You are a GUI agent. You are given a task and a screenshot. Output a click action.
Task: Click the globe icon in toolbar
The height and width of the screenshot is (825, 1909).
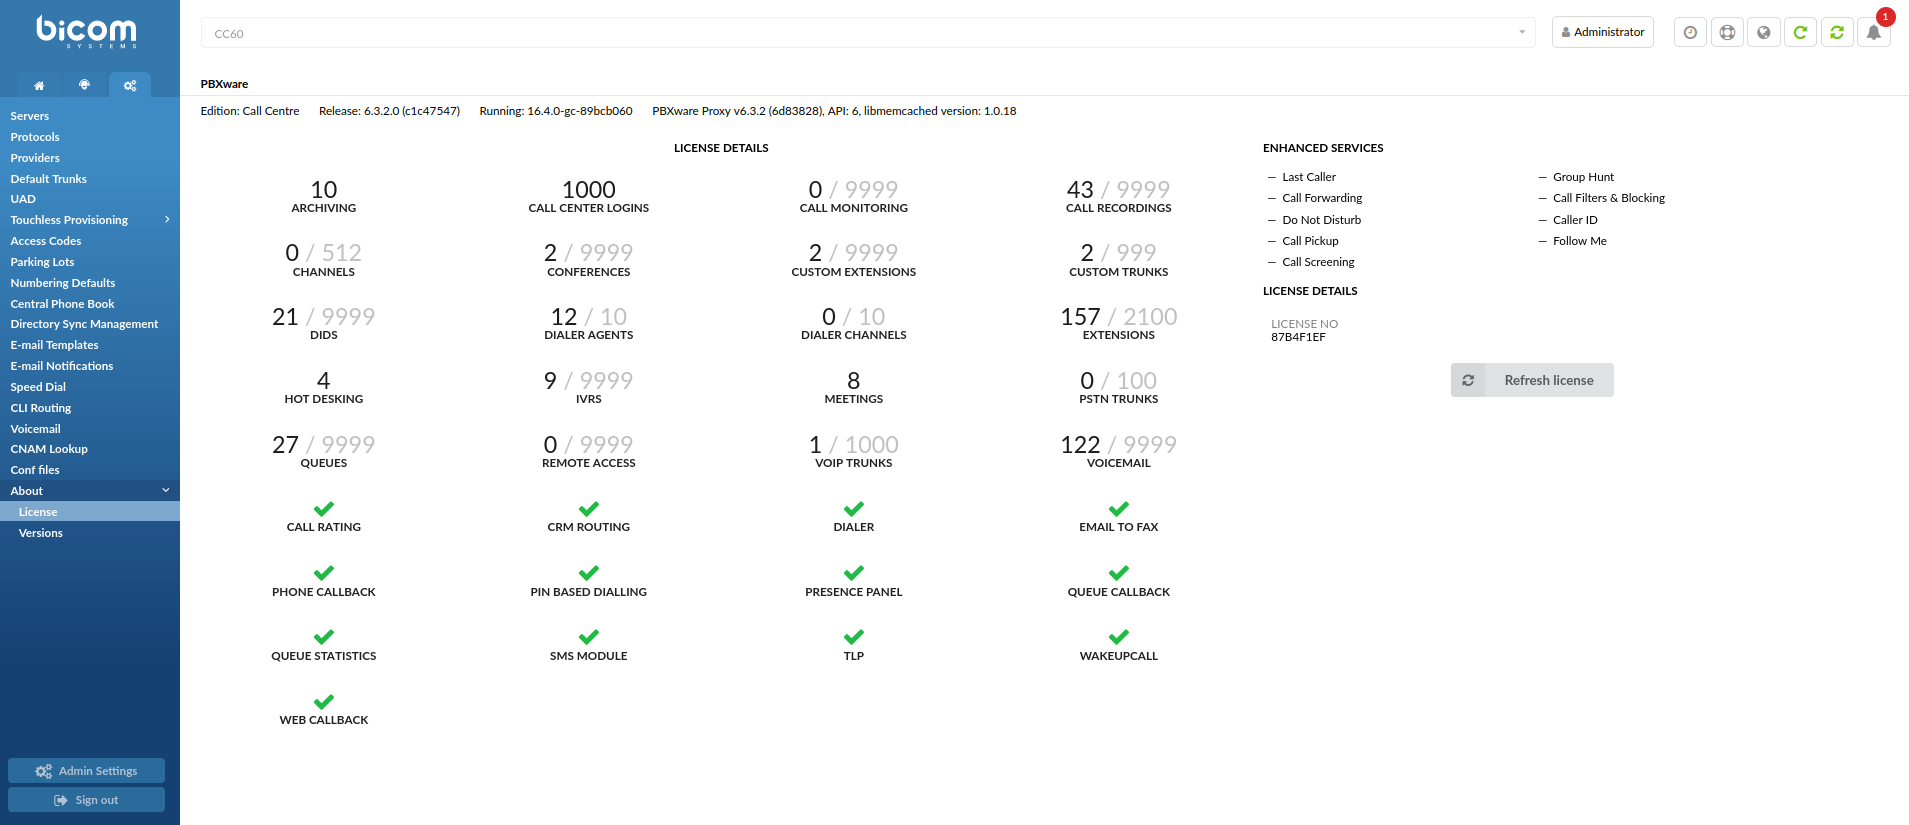pos(1764,32)
